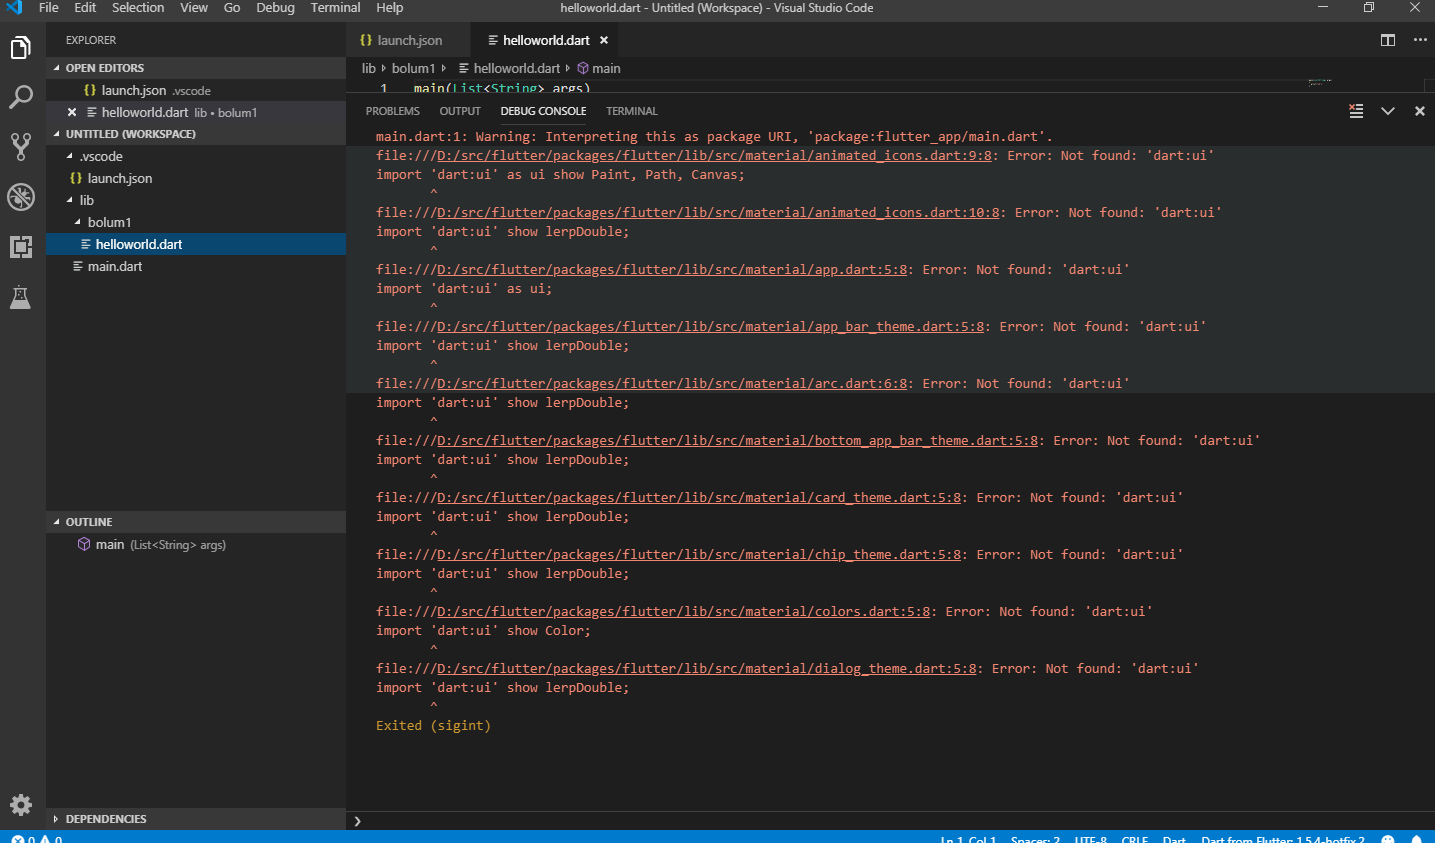This screenshot has width=1435, height=843.
Task: Collapse the panel with the chevron icon
Action: (1388, 111)
